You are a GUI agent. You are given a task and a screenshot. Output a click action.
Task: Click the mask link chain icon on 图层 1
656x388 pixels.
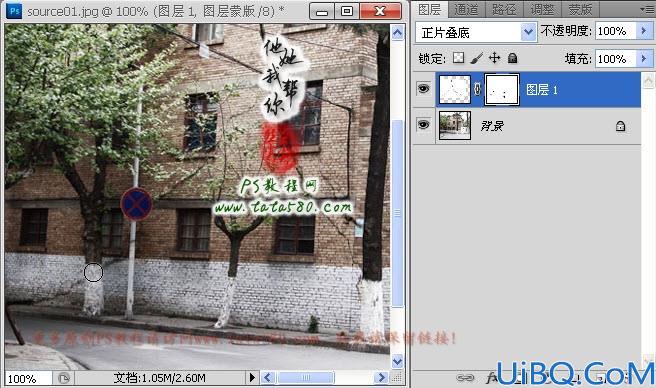coord(477,89)
